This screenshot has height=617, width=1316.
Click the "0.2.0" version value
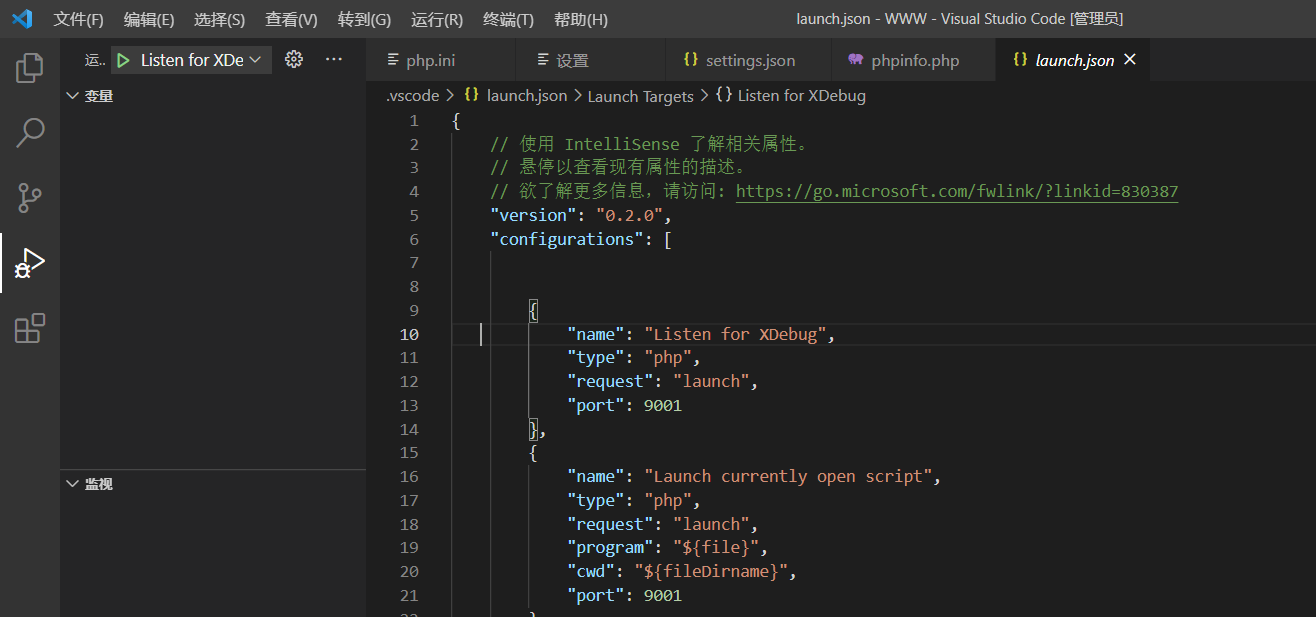click(x=629, y=215)
